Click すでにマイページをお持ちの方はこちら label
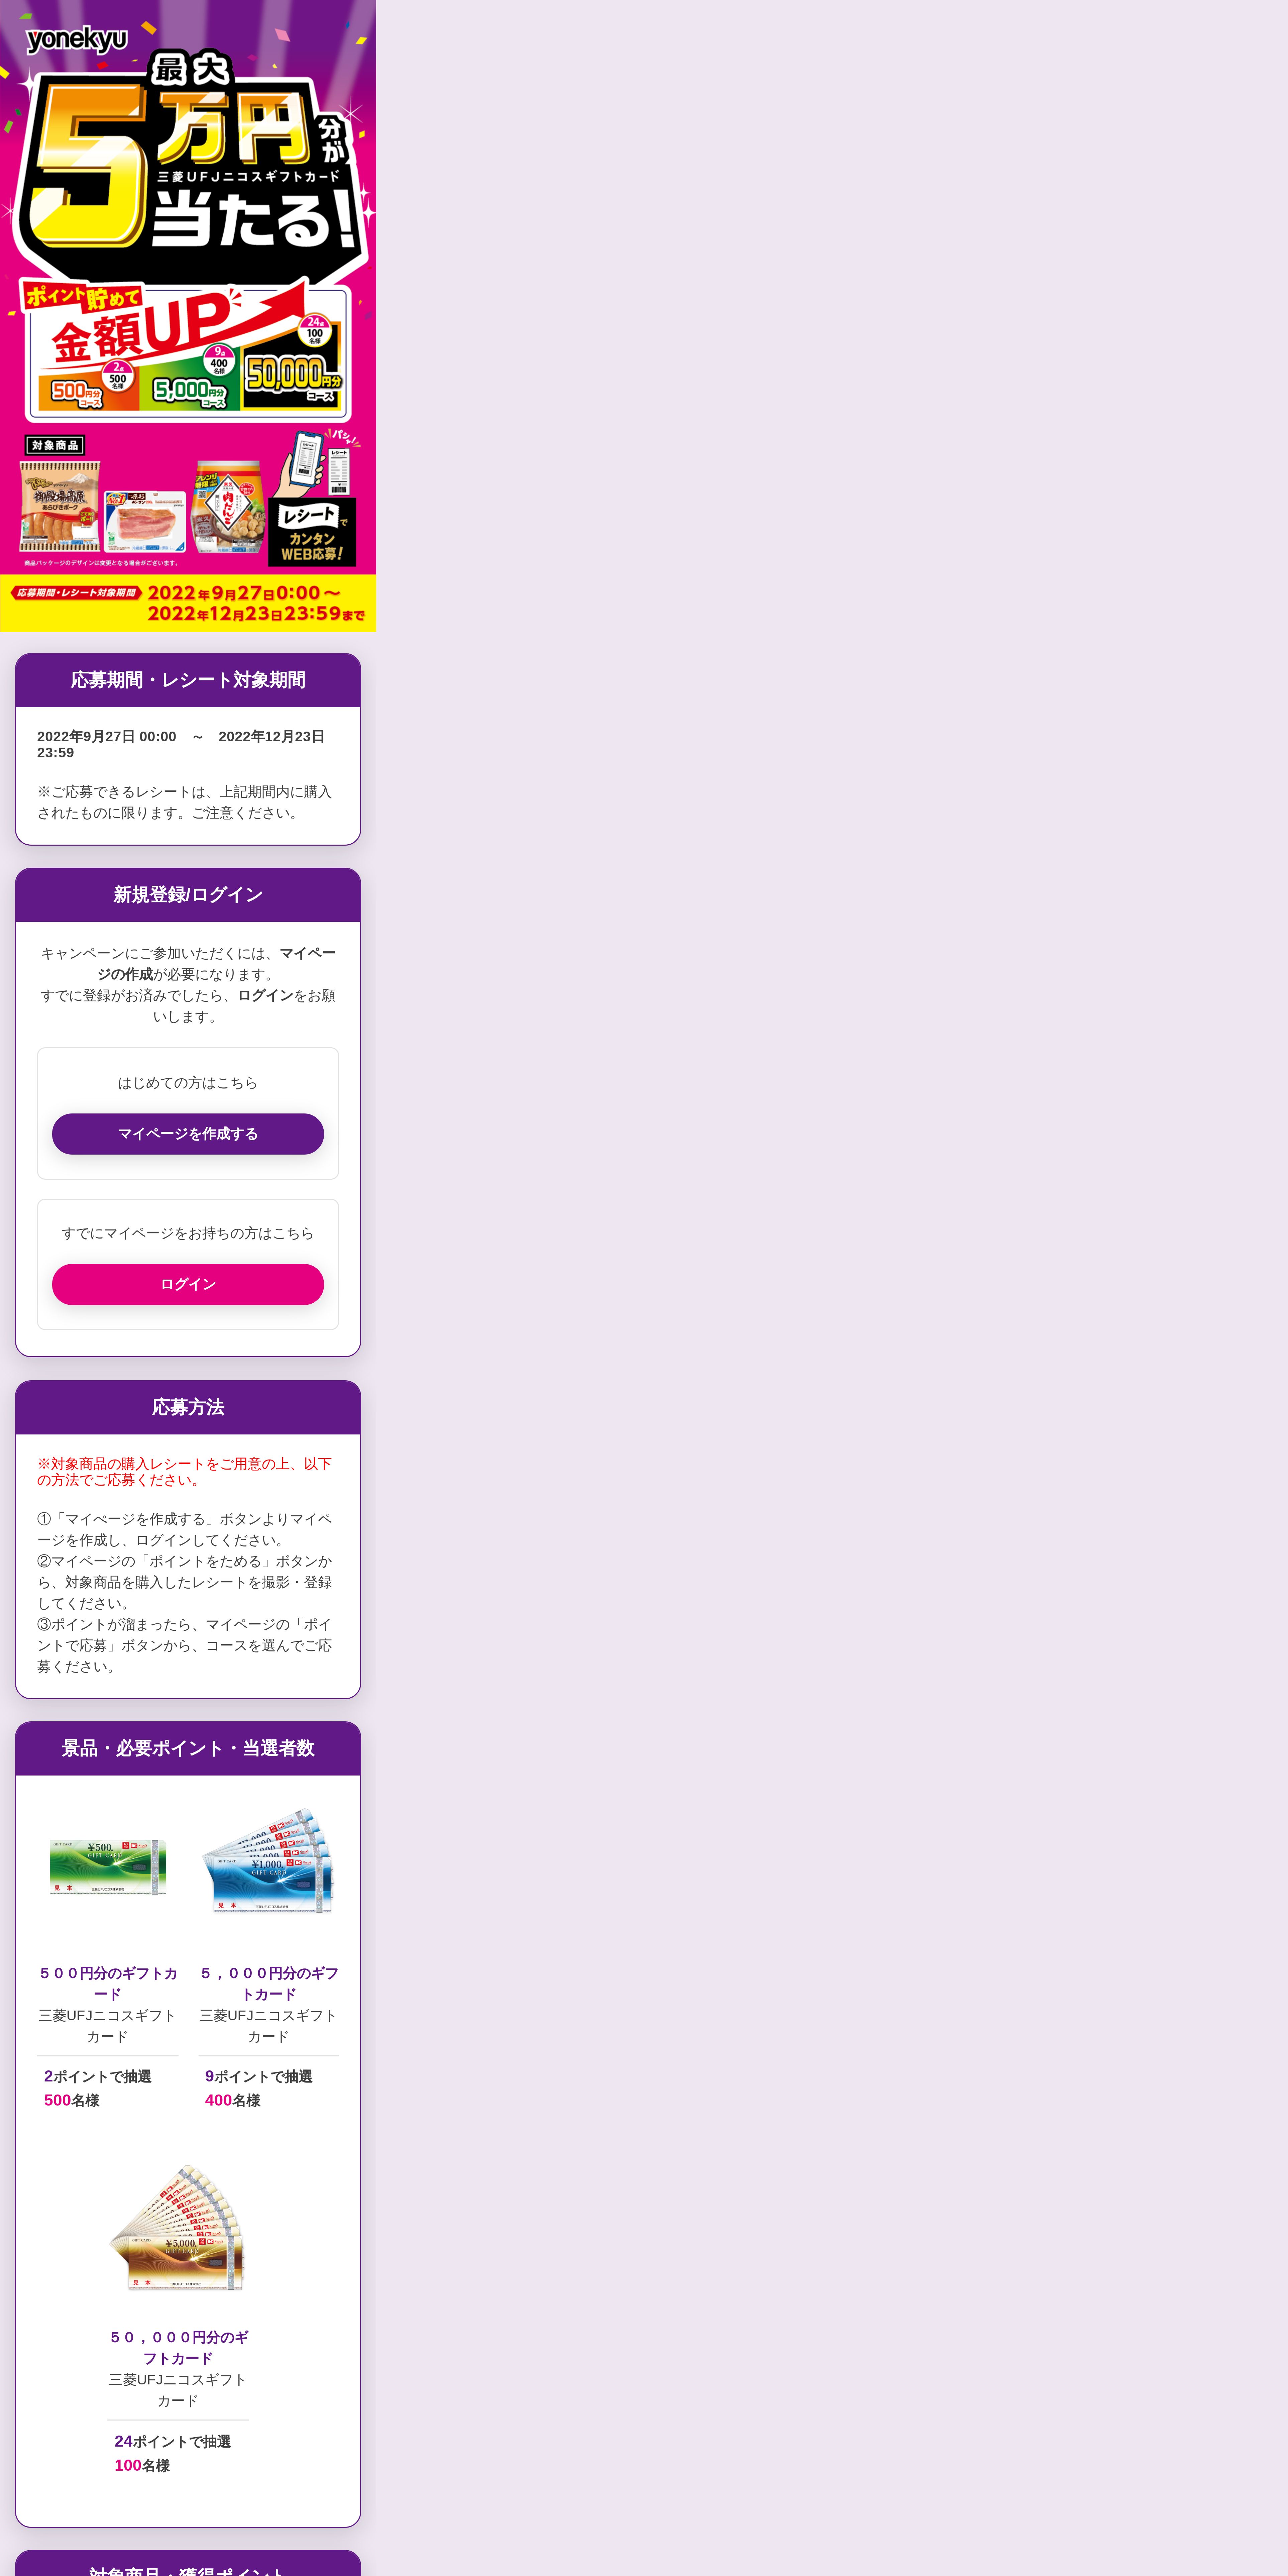The width and height of the screenshot is (1288, 2576). [188, 1233]
